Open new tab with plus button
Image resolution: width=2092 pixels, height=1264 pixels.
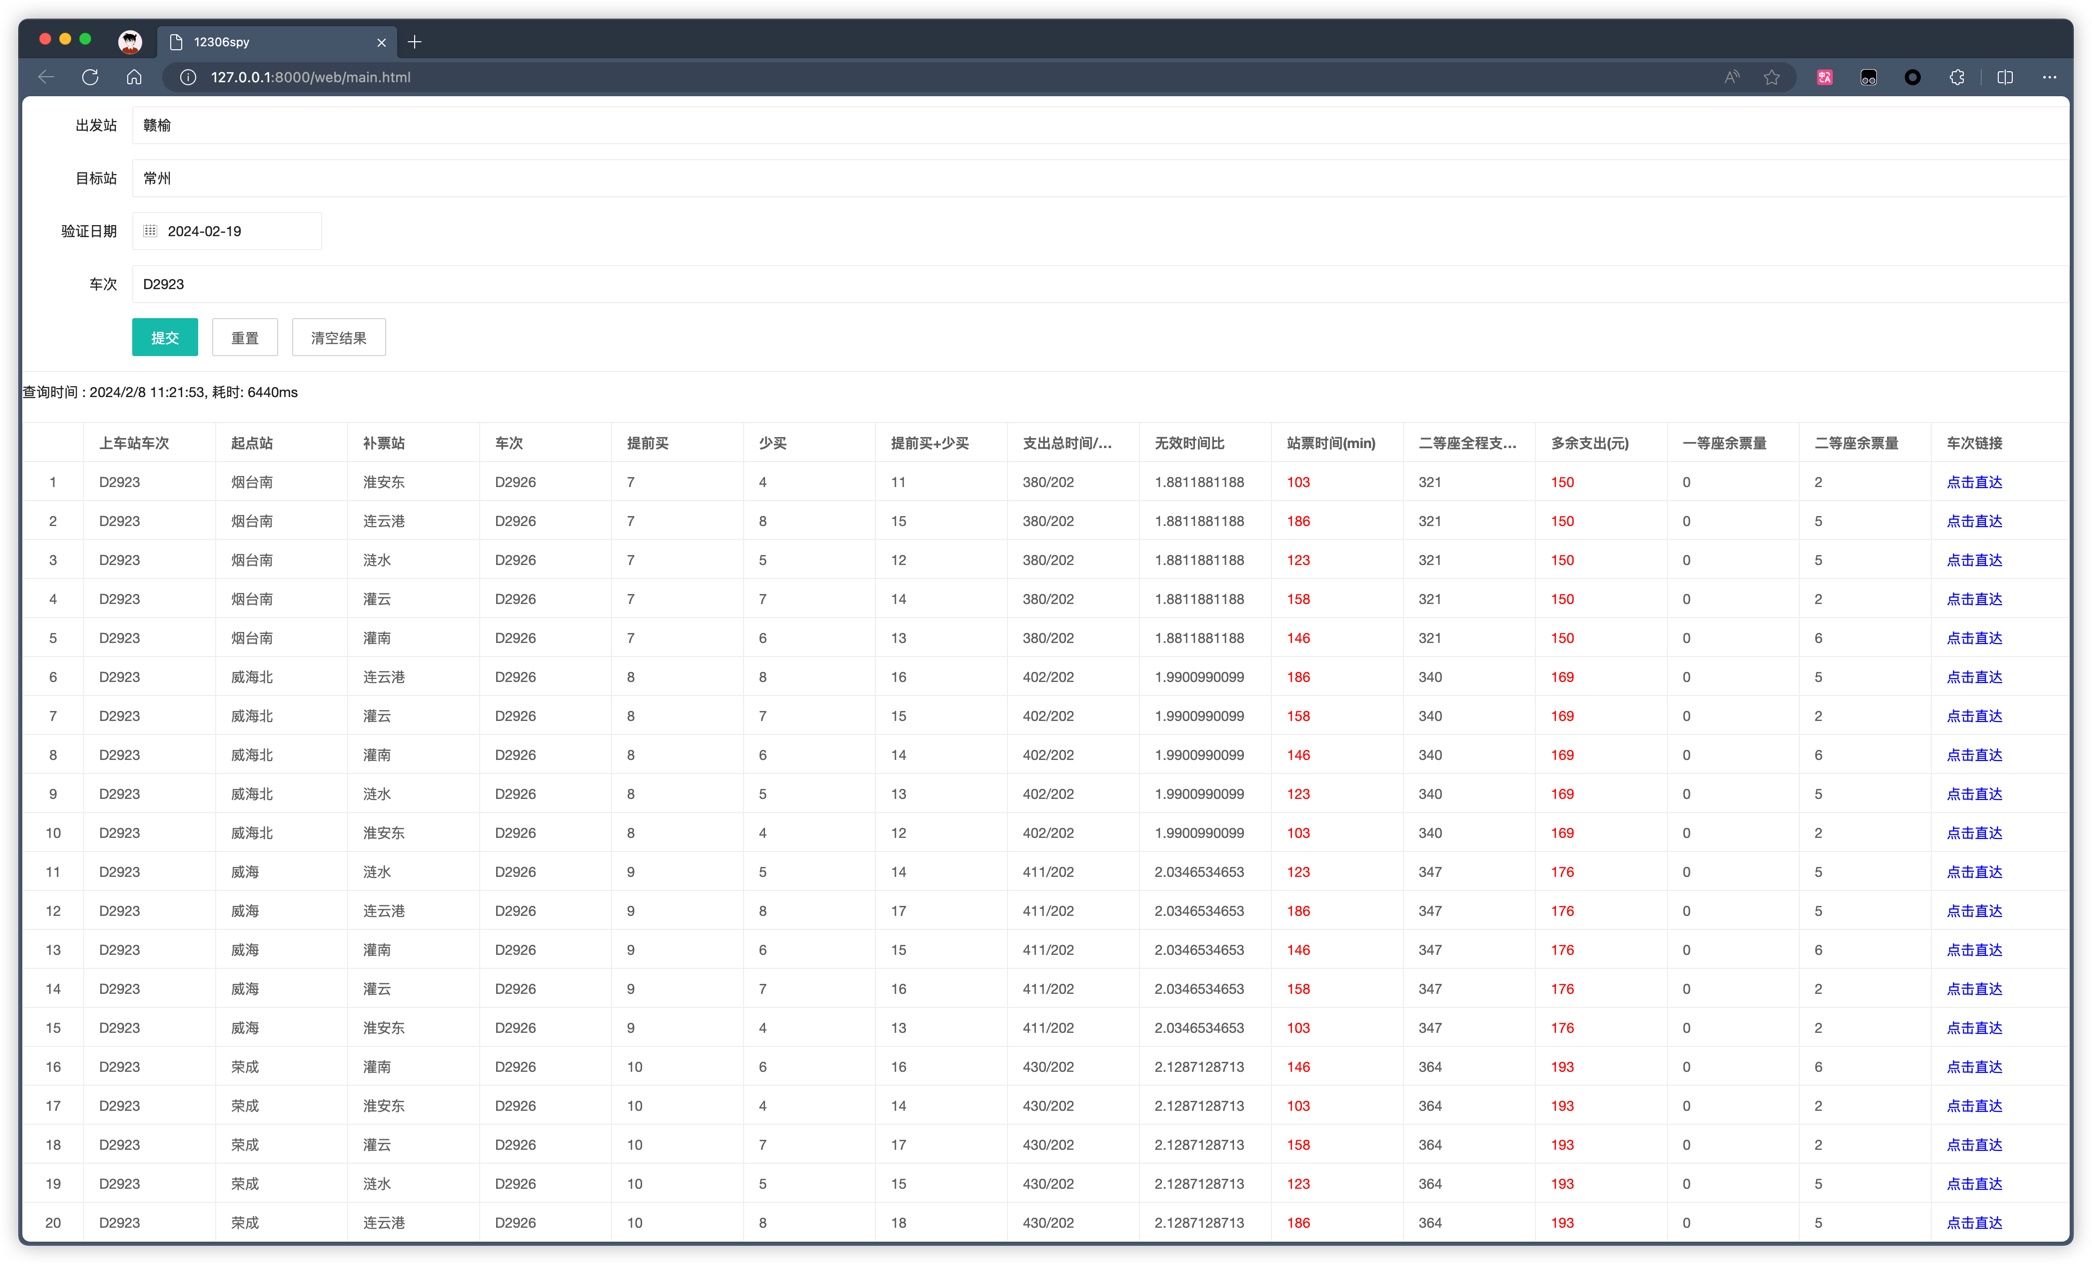pos(415,42)
